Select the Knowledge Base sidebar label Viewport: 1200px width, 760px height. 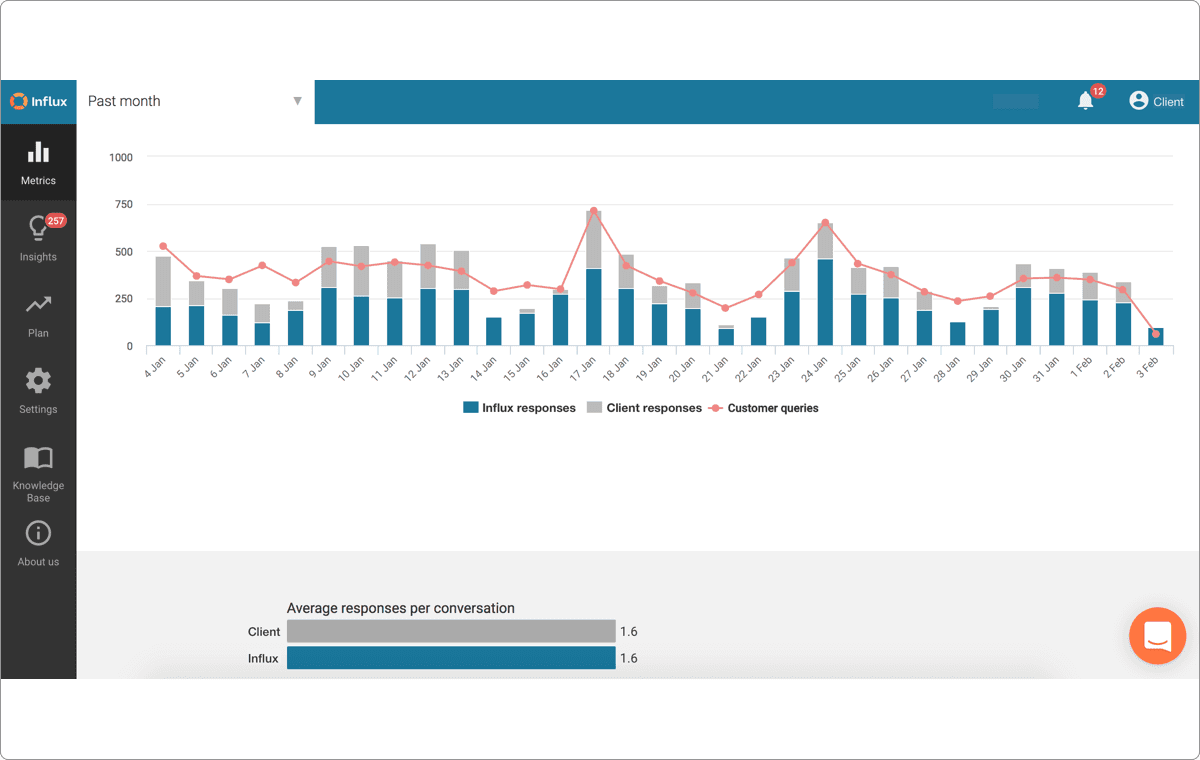[x=38, y=491]
